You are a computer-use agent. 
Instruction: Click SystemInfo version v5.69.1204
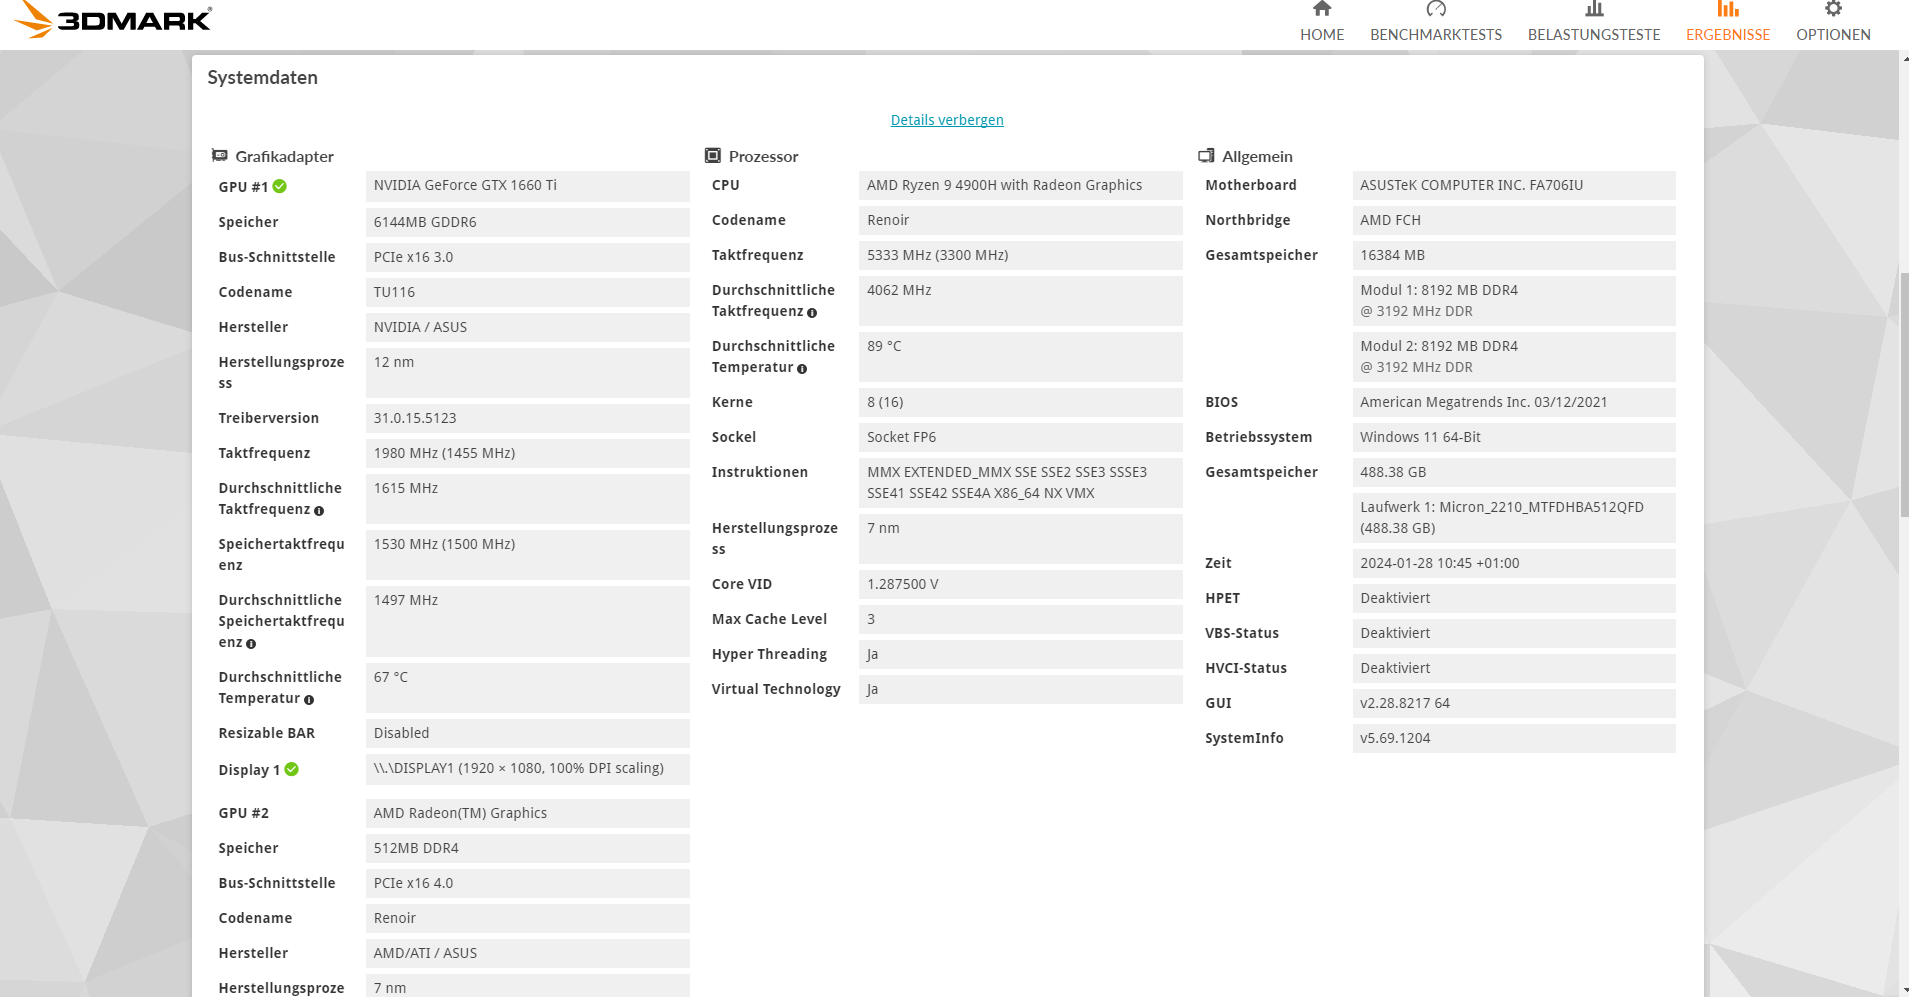(x=1514, y=738)
